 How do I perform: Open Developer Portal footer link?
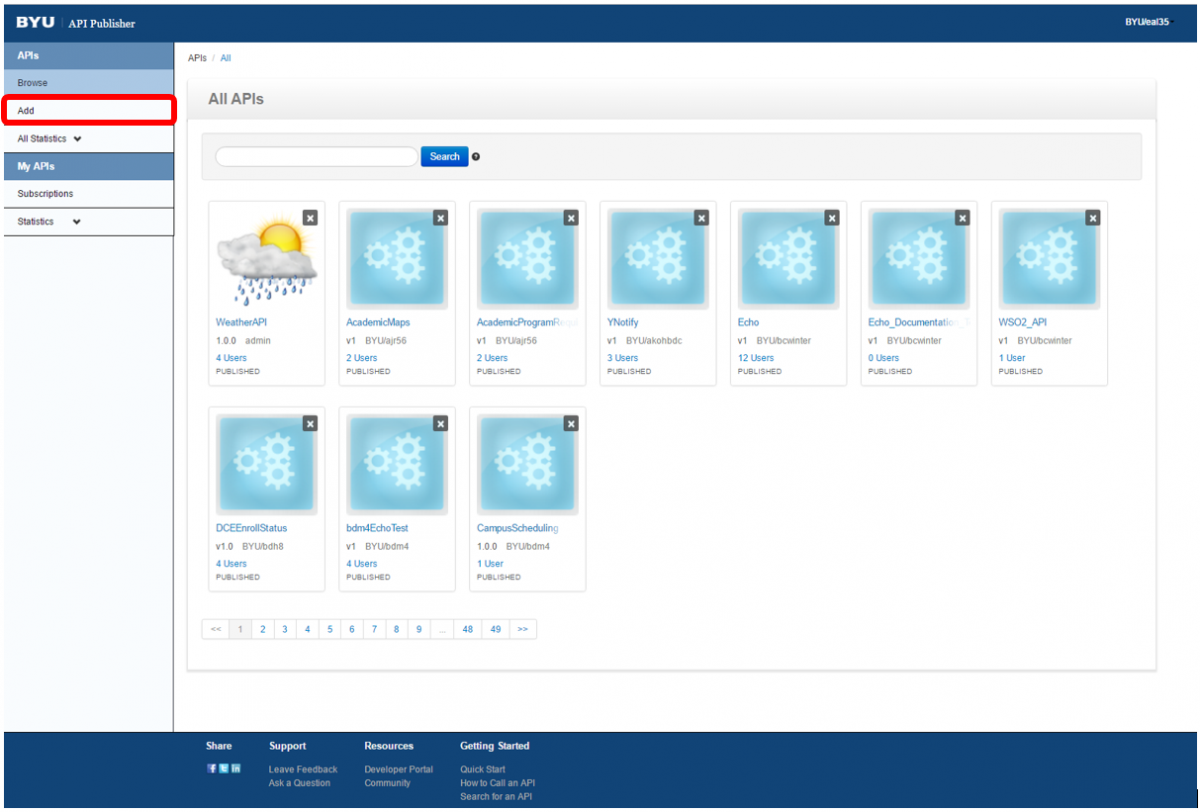[399, 770]
